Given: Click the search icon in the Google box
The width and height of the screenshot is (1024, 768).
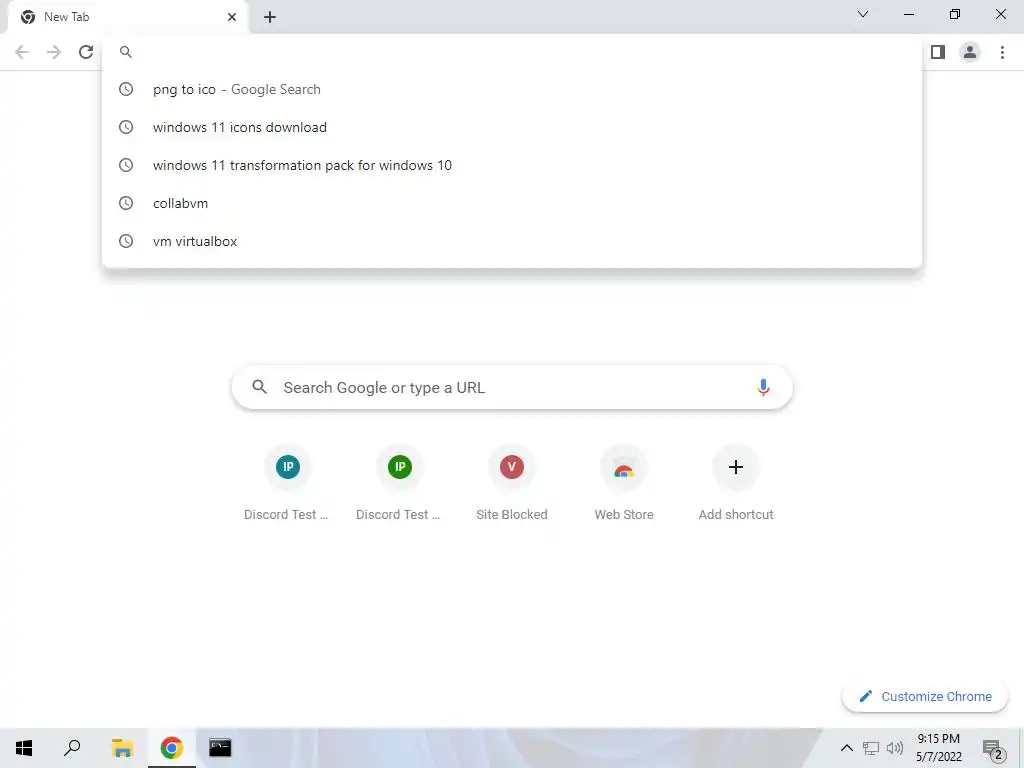Looking at the screenshot, I should (x=259, y=387).
